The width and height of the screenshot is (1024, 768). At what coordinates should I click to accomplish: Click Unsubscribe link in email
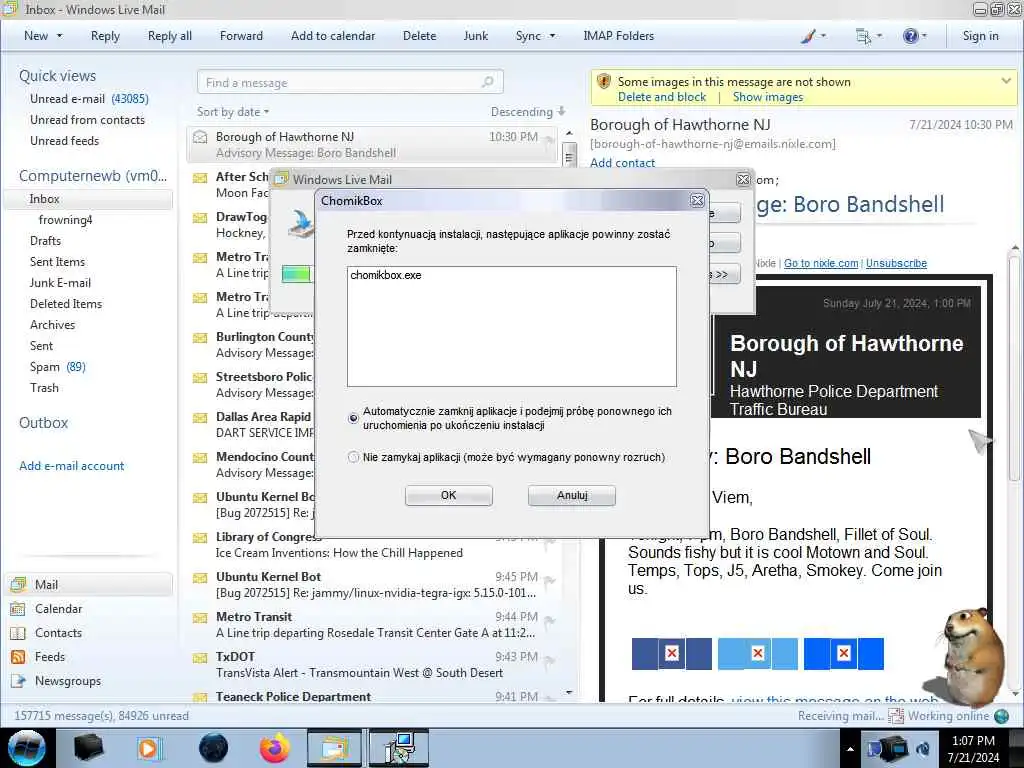[x=896, y=263]
